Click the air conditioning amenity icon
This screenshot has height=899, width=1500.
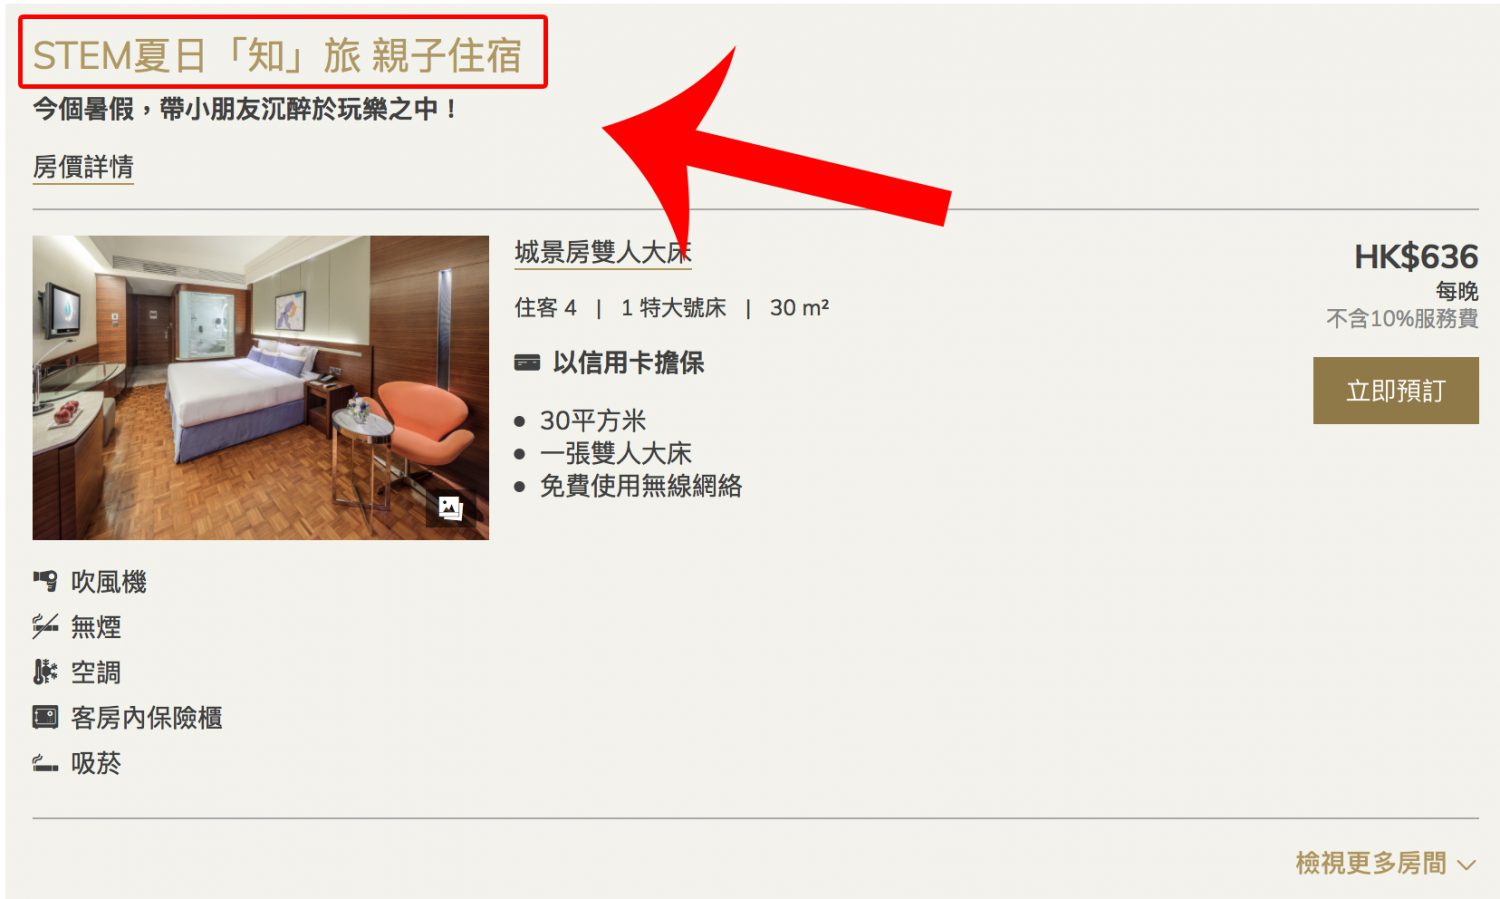pos(45,672)
